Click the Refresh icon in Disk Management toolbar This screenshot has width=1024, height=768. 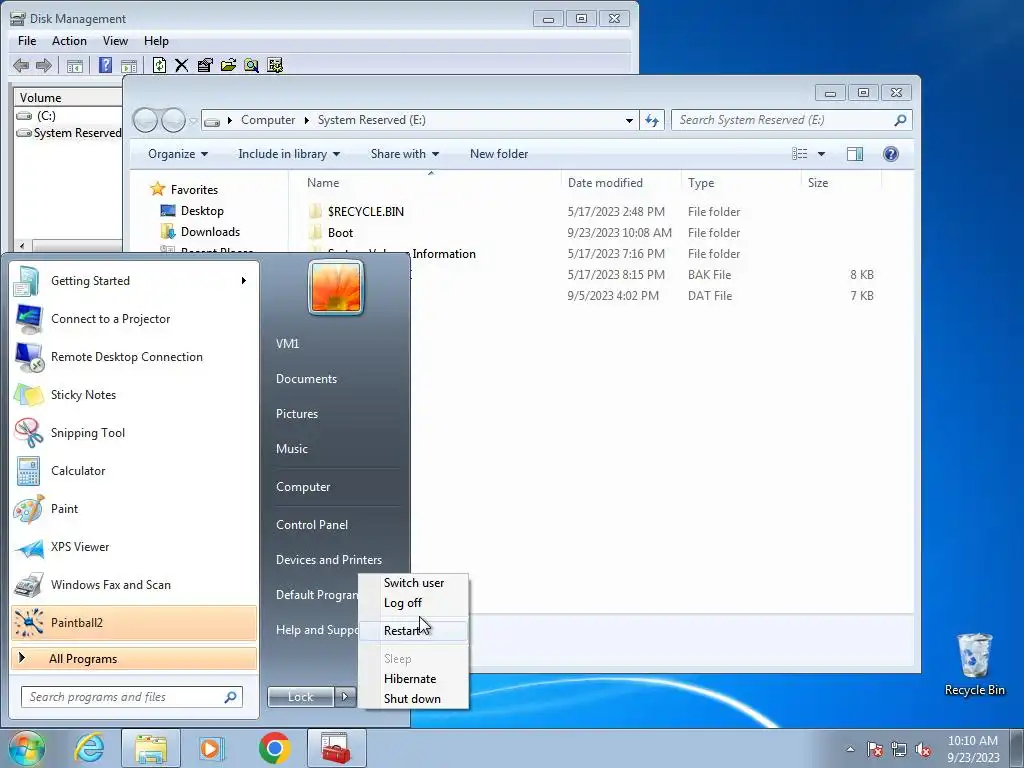(x=159, y=65)
